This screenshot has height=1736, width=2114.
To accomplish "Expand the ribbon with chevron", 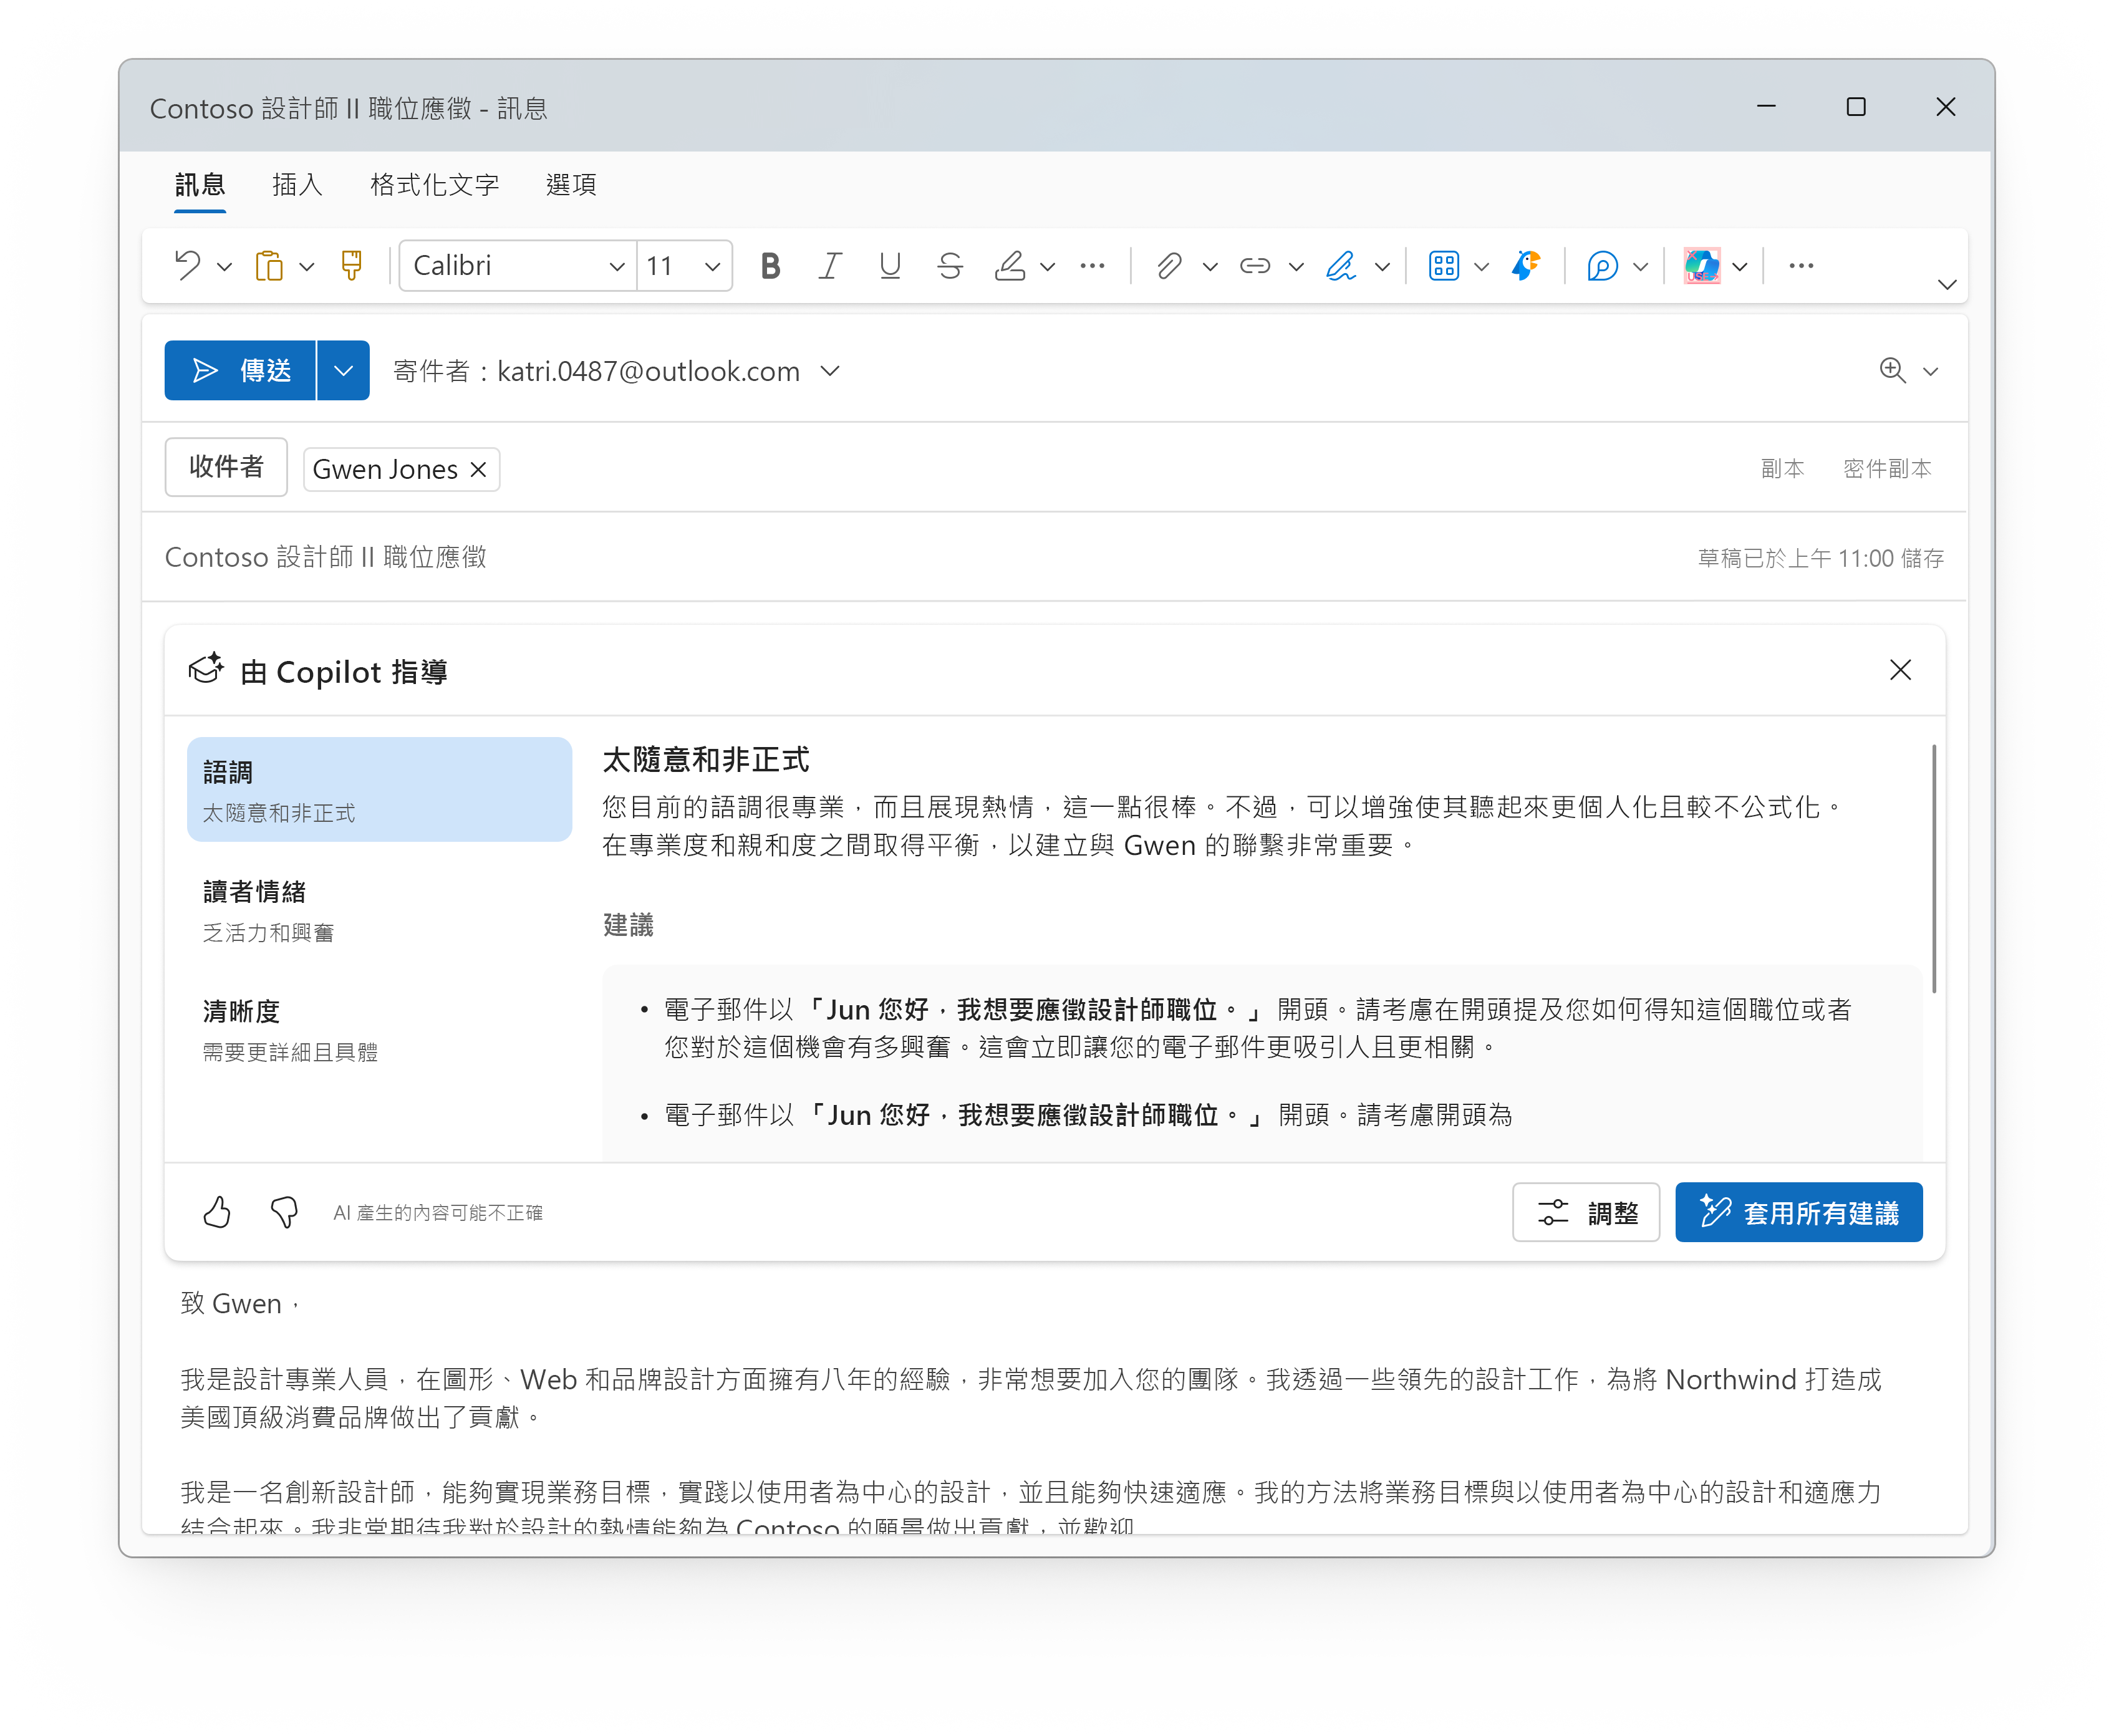I will point(1946,285).
